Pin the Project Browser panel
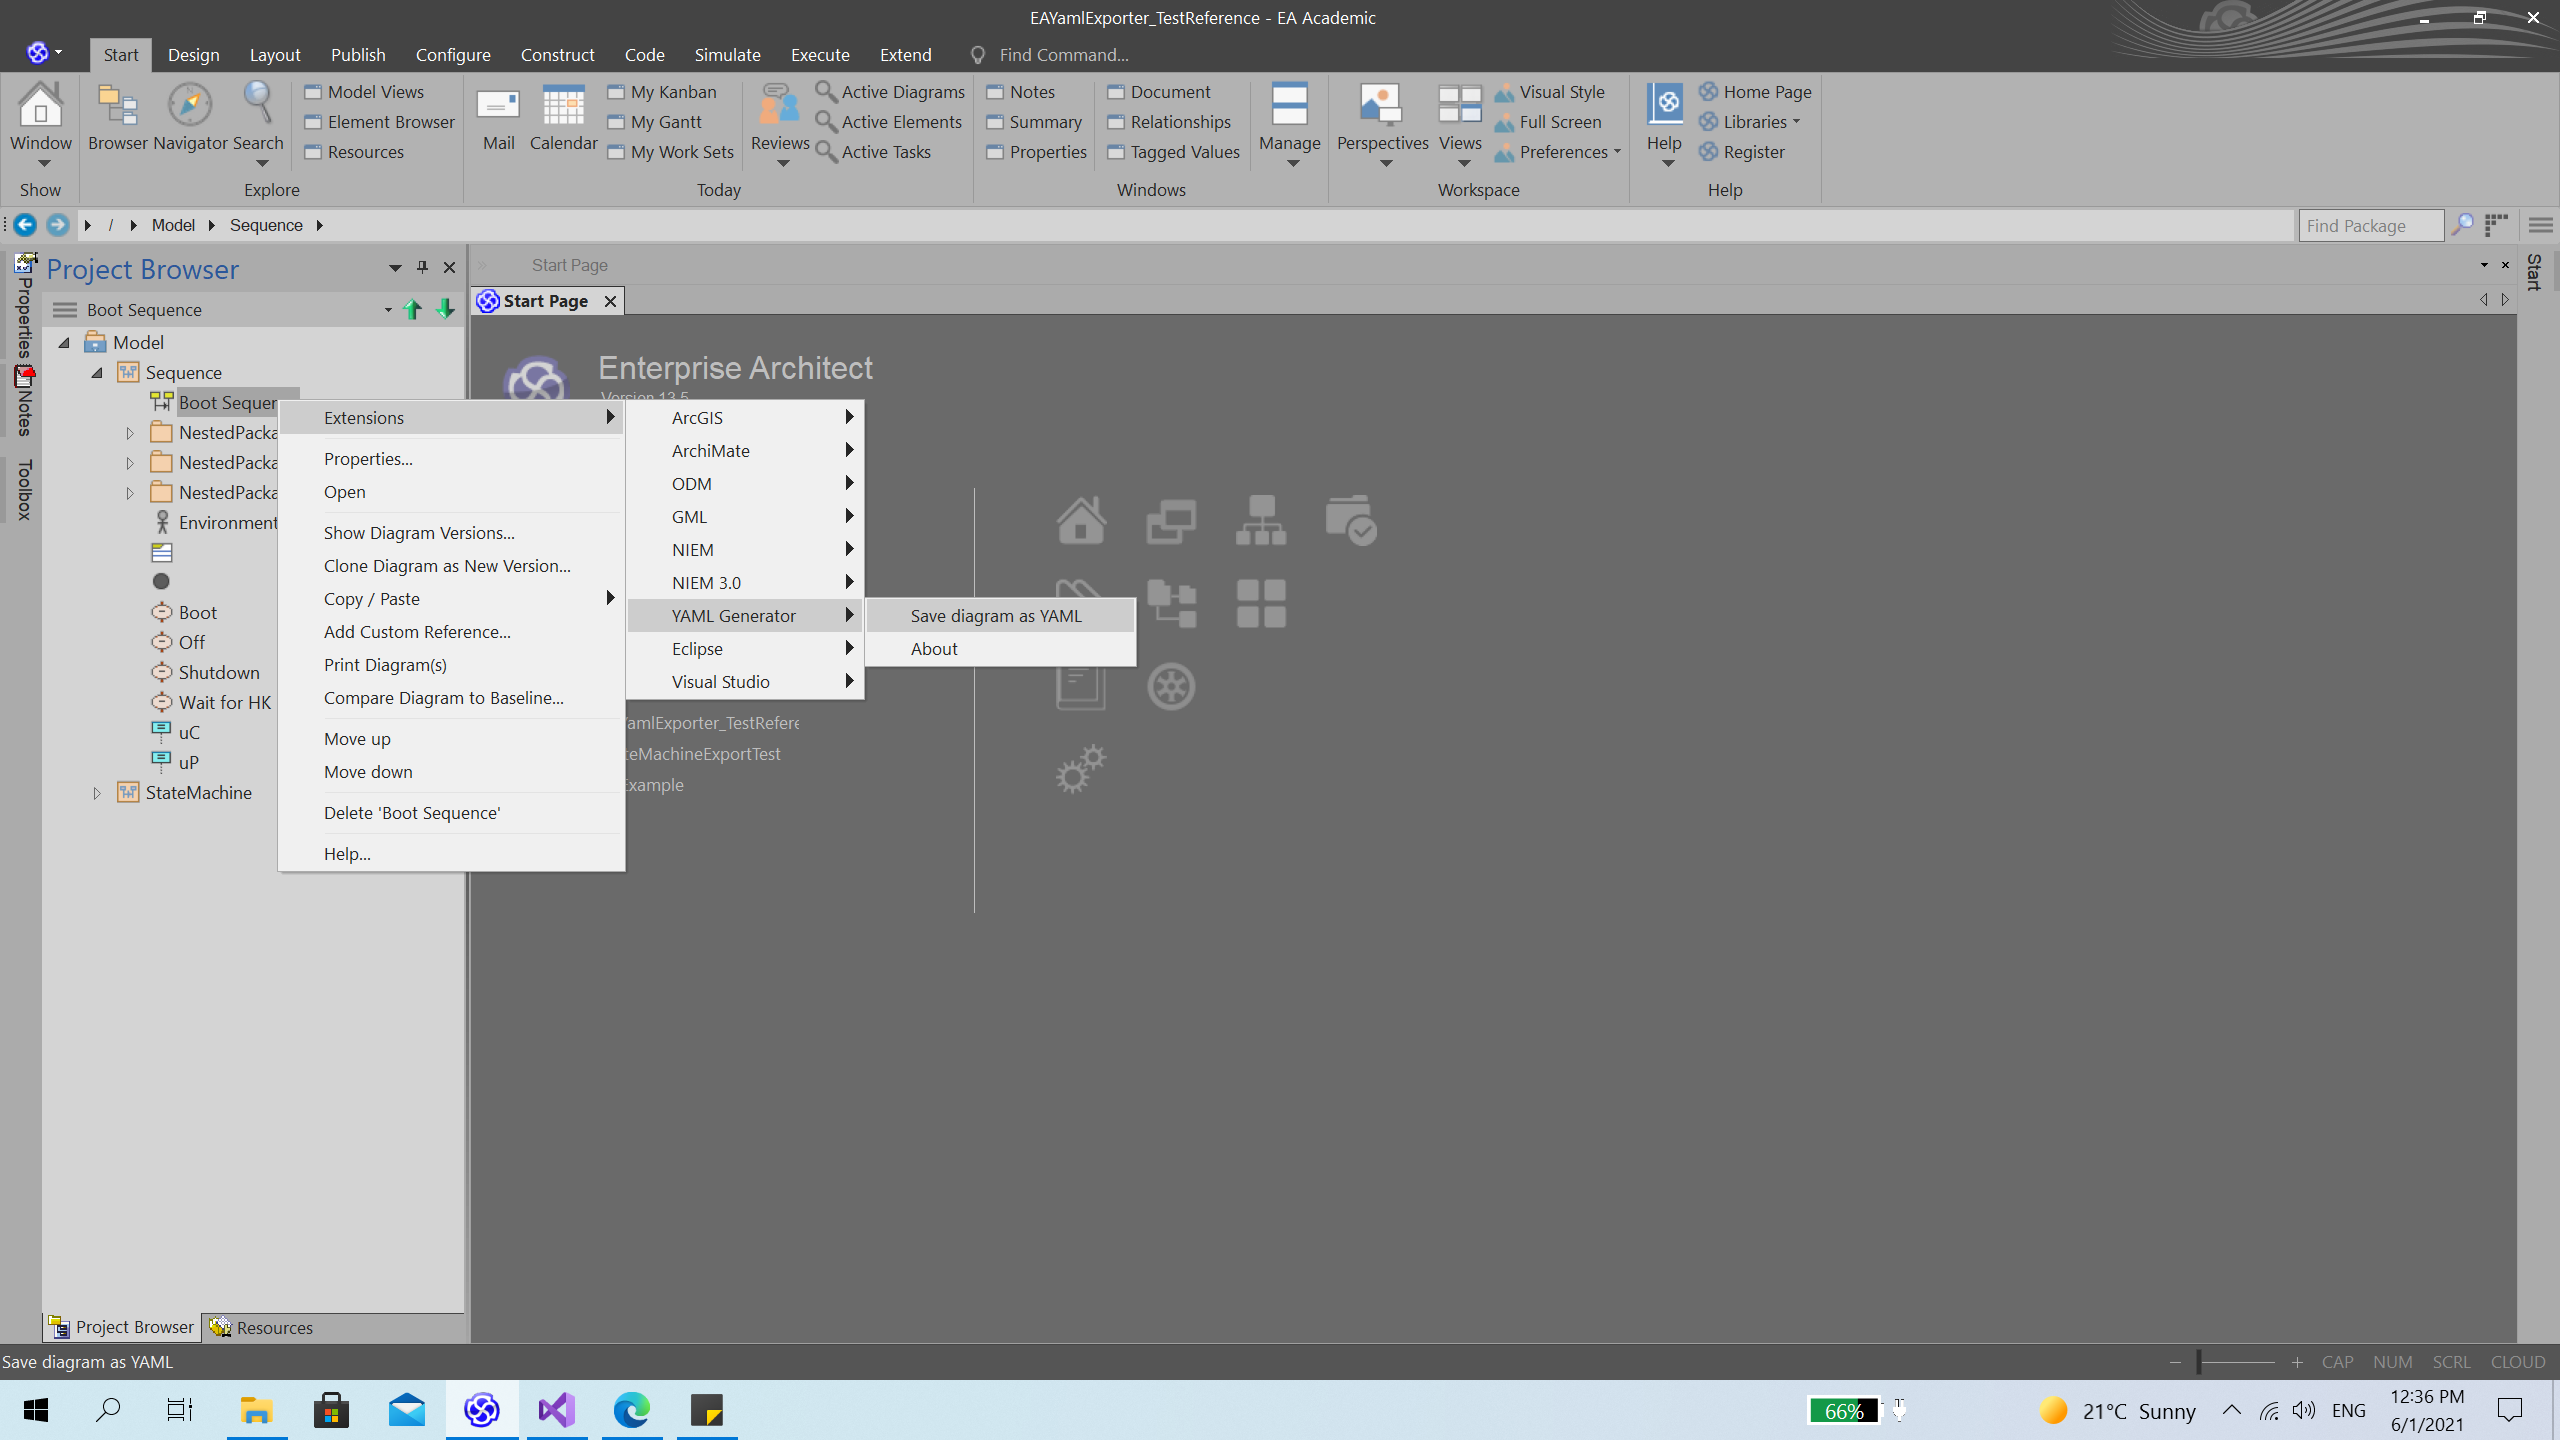Image resolution: width=2560 pixels, height=1440 pixels. coord(422,268)
